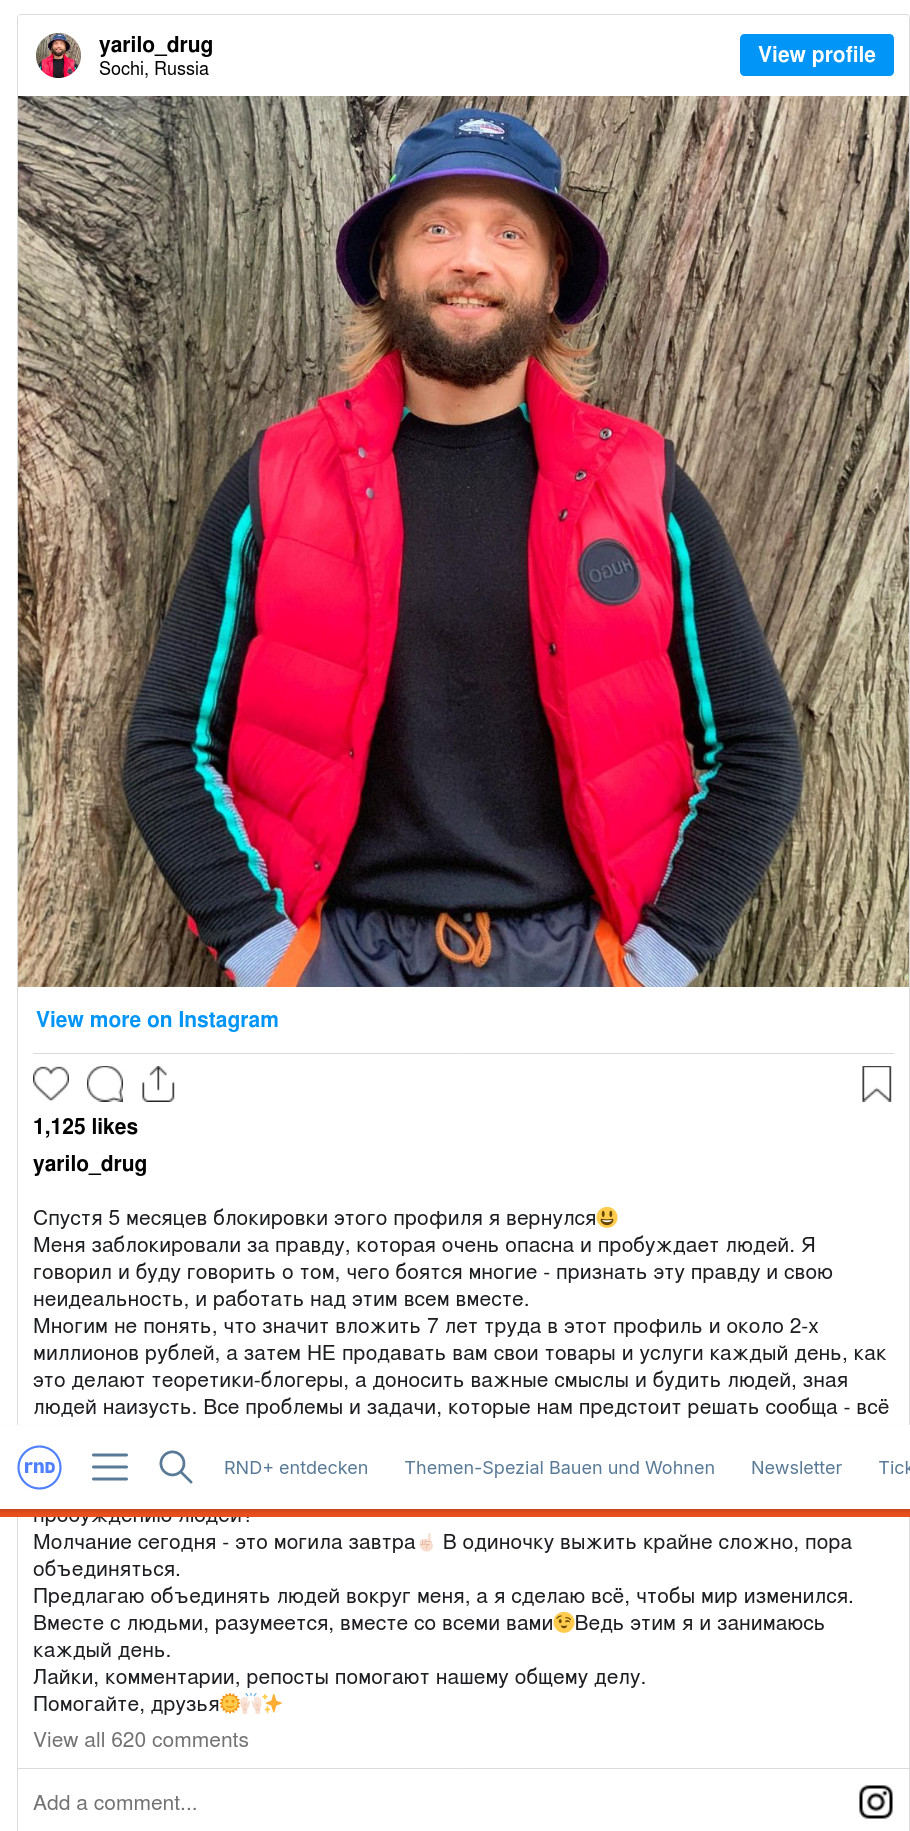Save the post with the bookmark icon
Screen dimensions: 910x1831
[x=877, y=1084]
